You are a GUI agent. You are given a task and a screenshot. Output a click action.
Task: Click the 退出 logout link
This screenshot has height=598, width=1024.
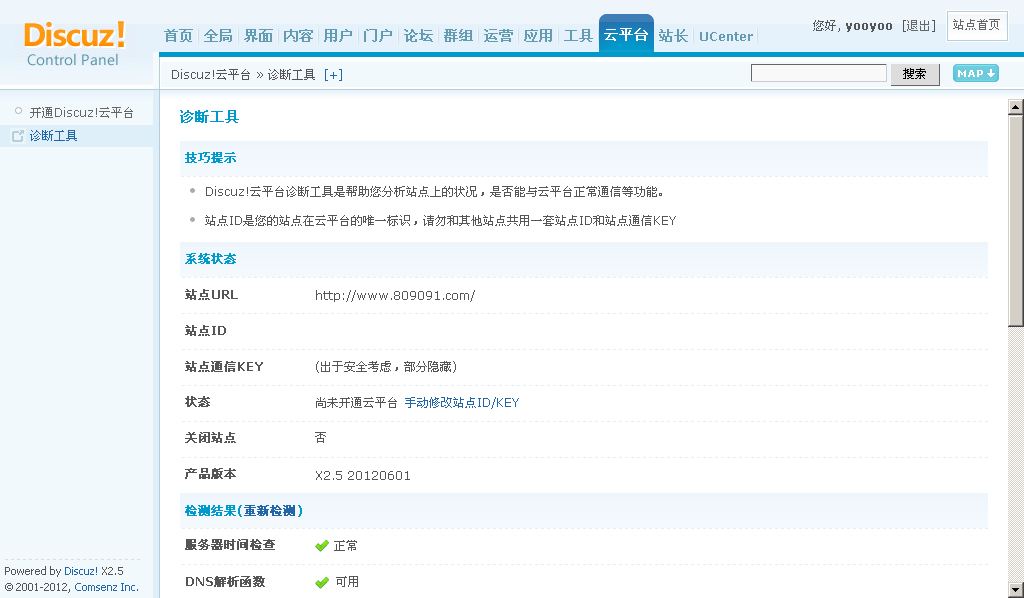coord(919,25)
